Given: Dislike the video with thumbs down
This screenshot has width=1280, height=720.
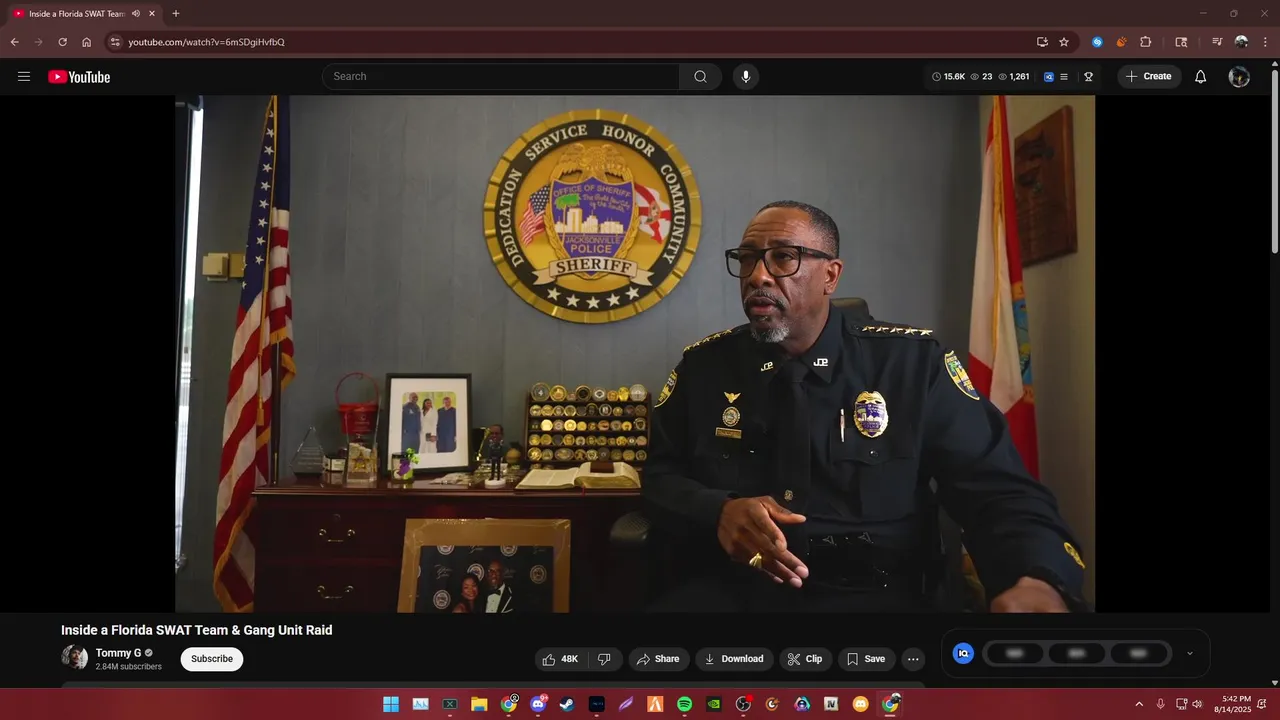Looking at the screenshot, I should (x=604, y=659).
